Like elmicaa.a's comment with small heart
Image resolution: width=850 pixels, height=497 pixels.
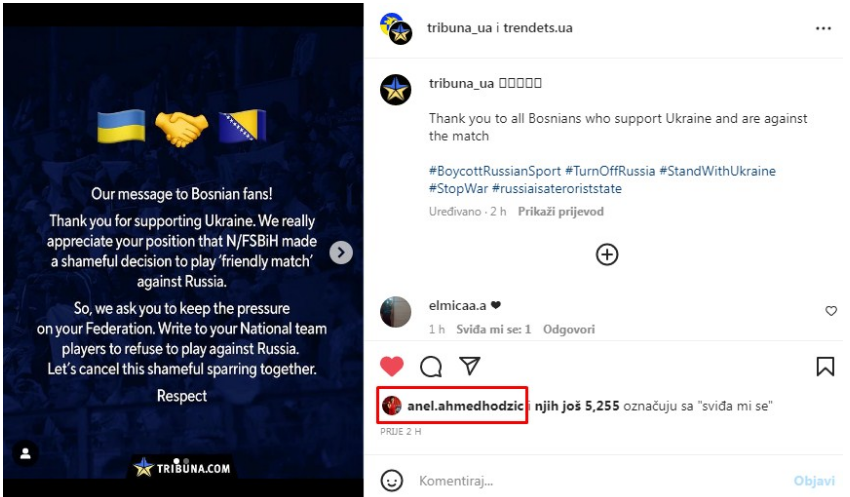(x=830, y=311)
